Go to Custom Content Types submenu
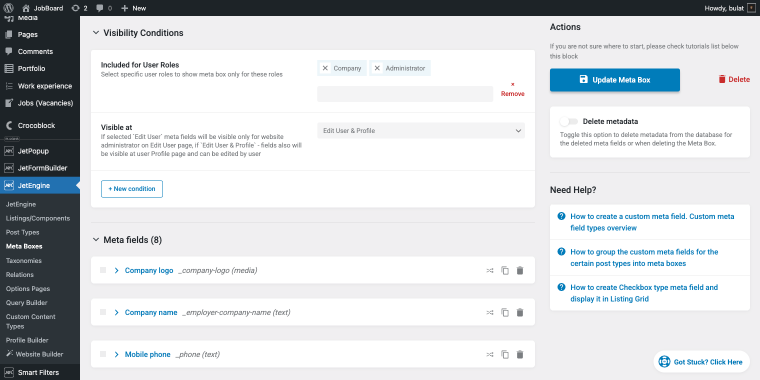The height and width of the screenshot is (380, 760). [31, 321]
